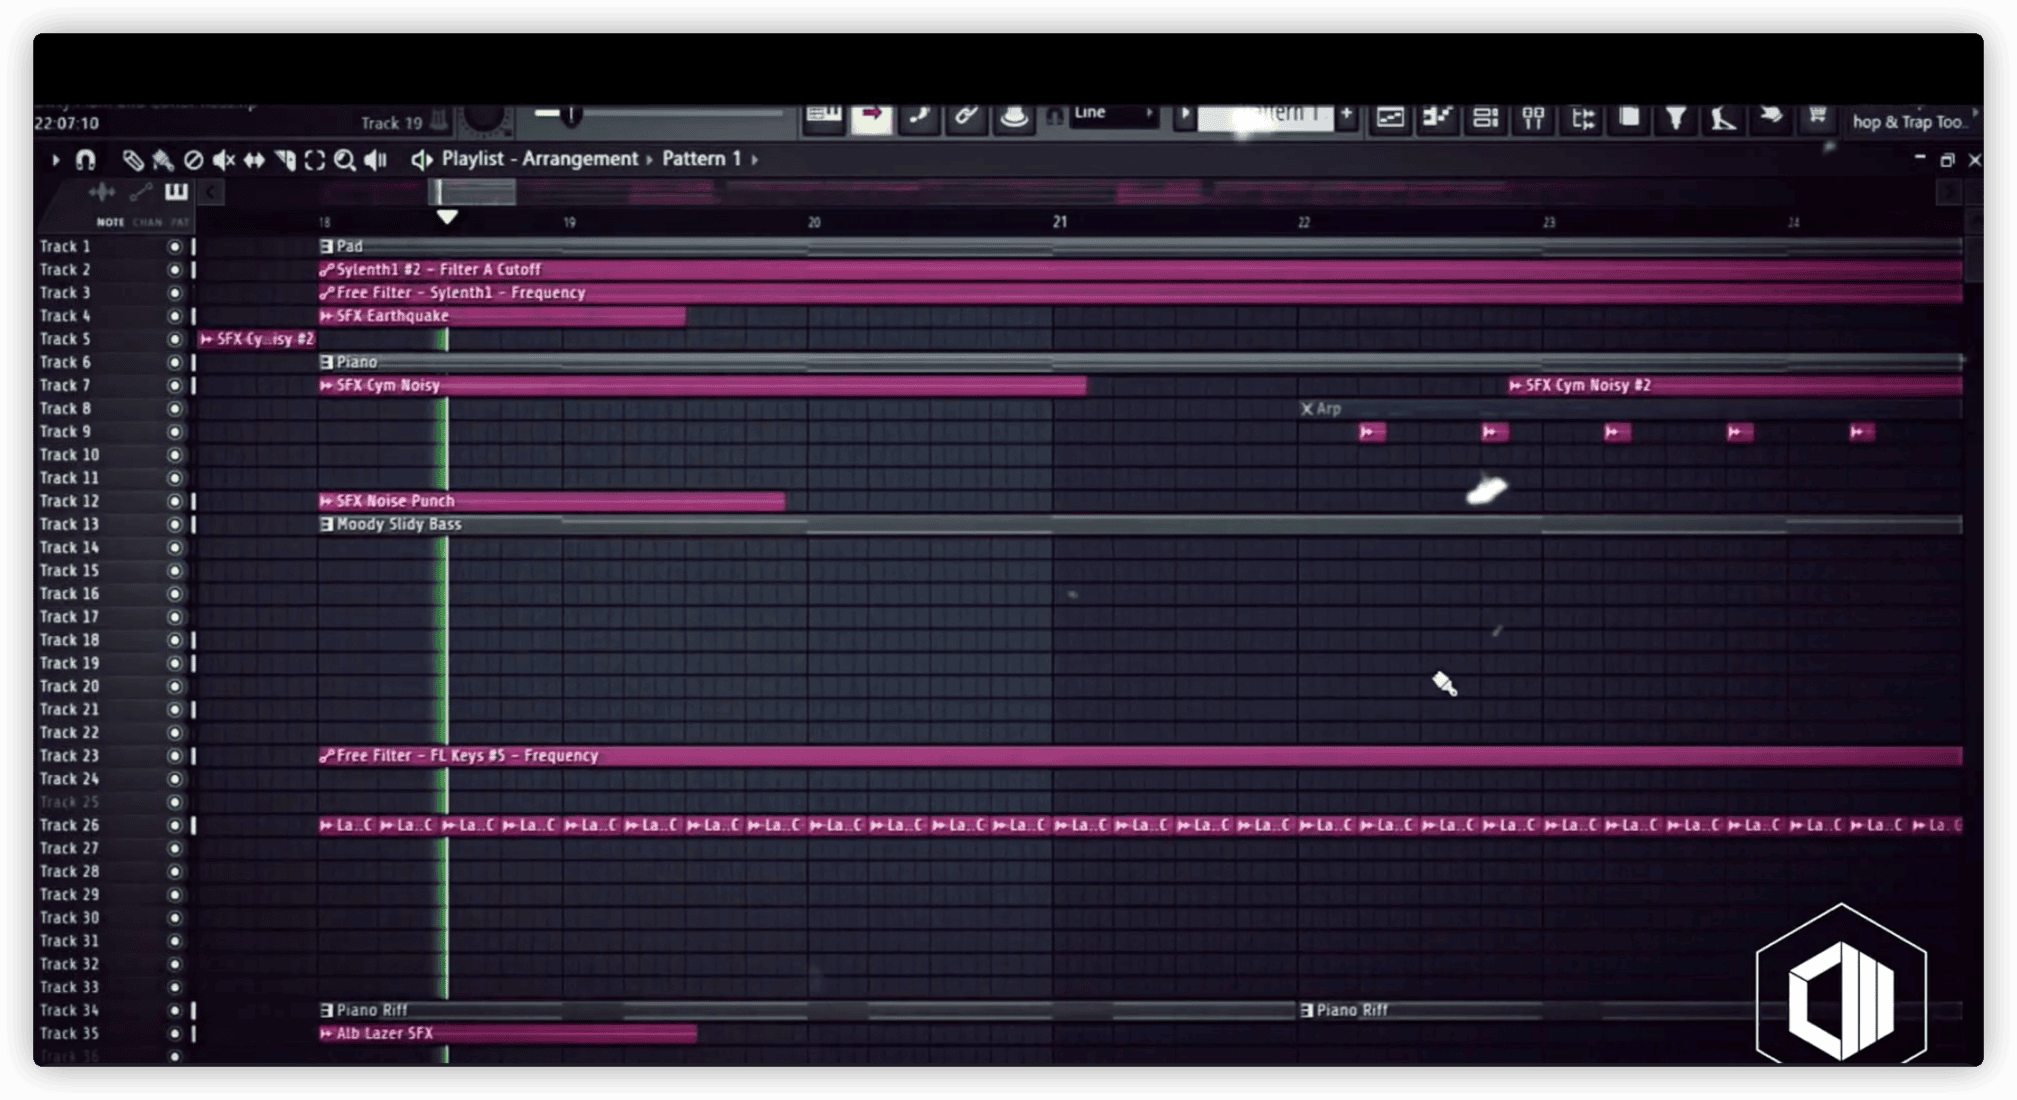Open Alb Lazer SFX clip menu icon
Image resolution: width=2017 pixels, height=1100 pixels.
(326, 1034)
